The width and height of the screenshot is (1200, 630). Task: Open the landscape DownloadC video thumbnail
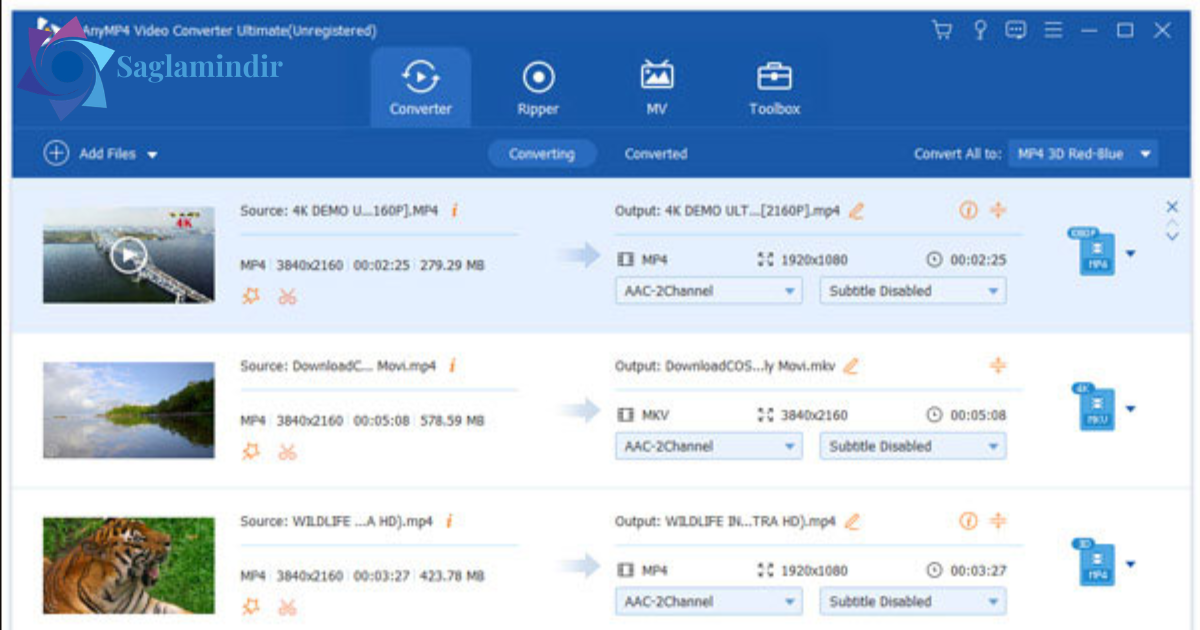click(x=128, y=410)
